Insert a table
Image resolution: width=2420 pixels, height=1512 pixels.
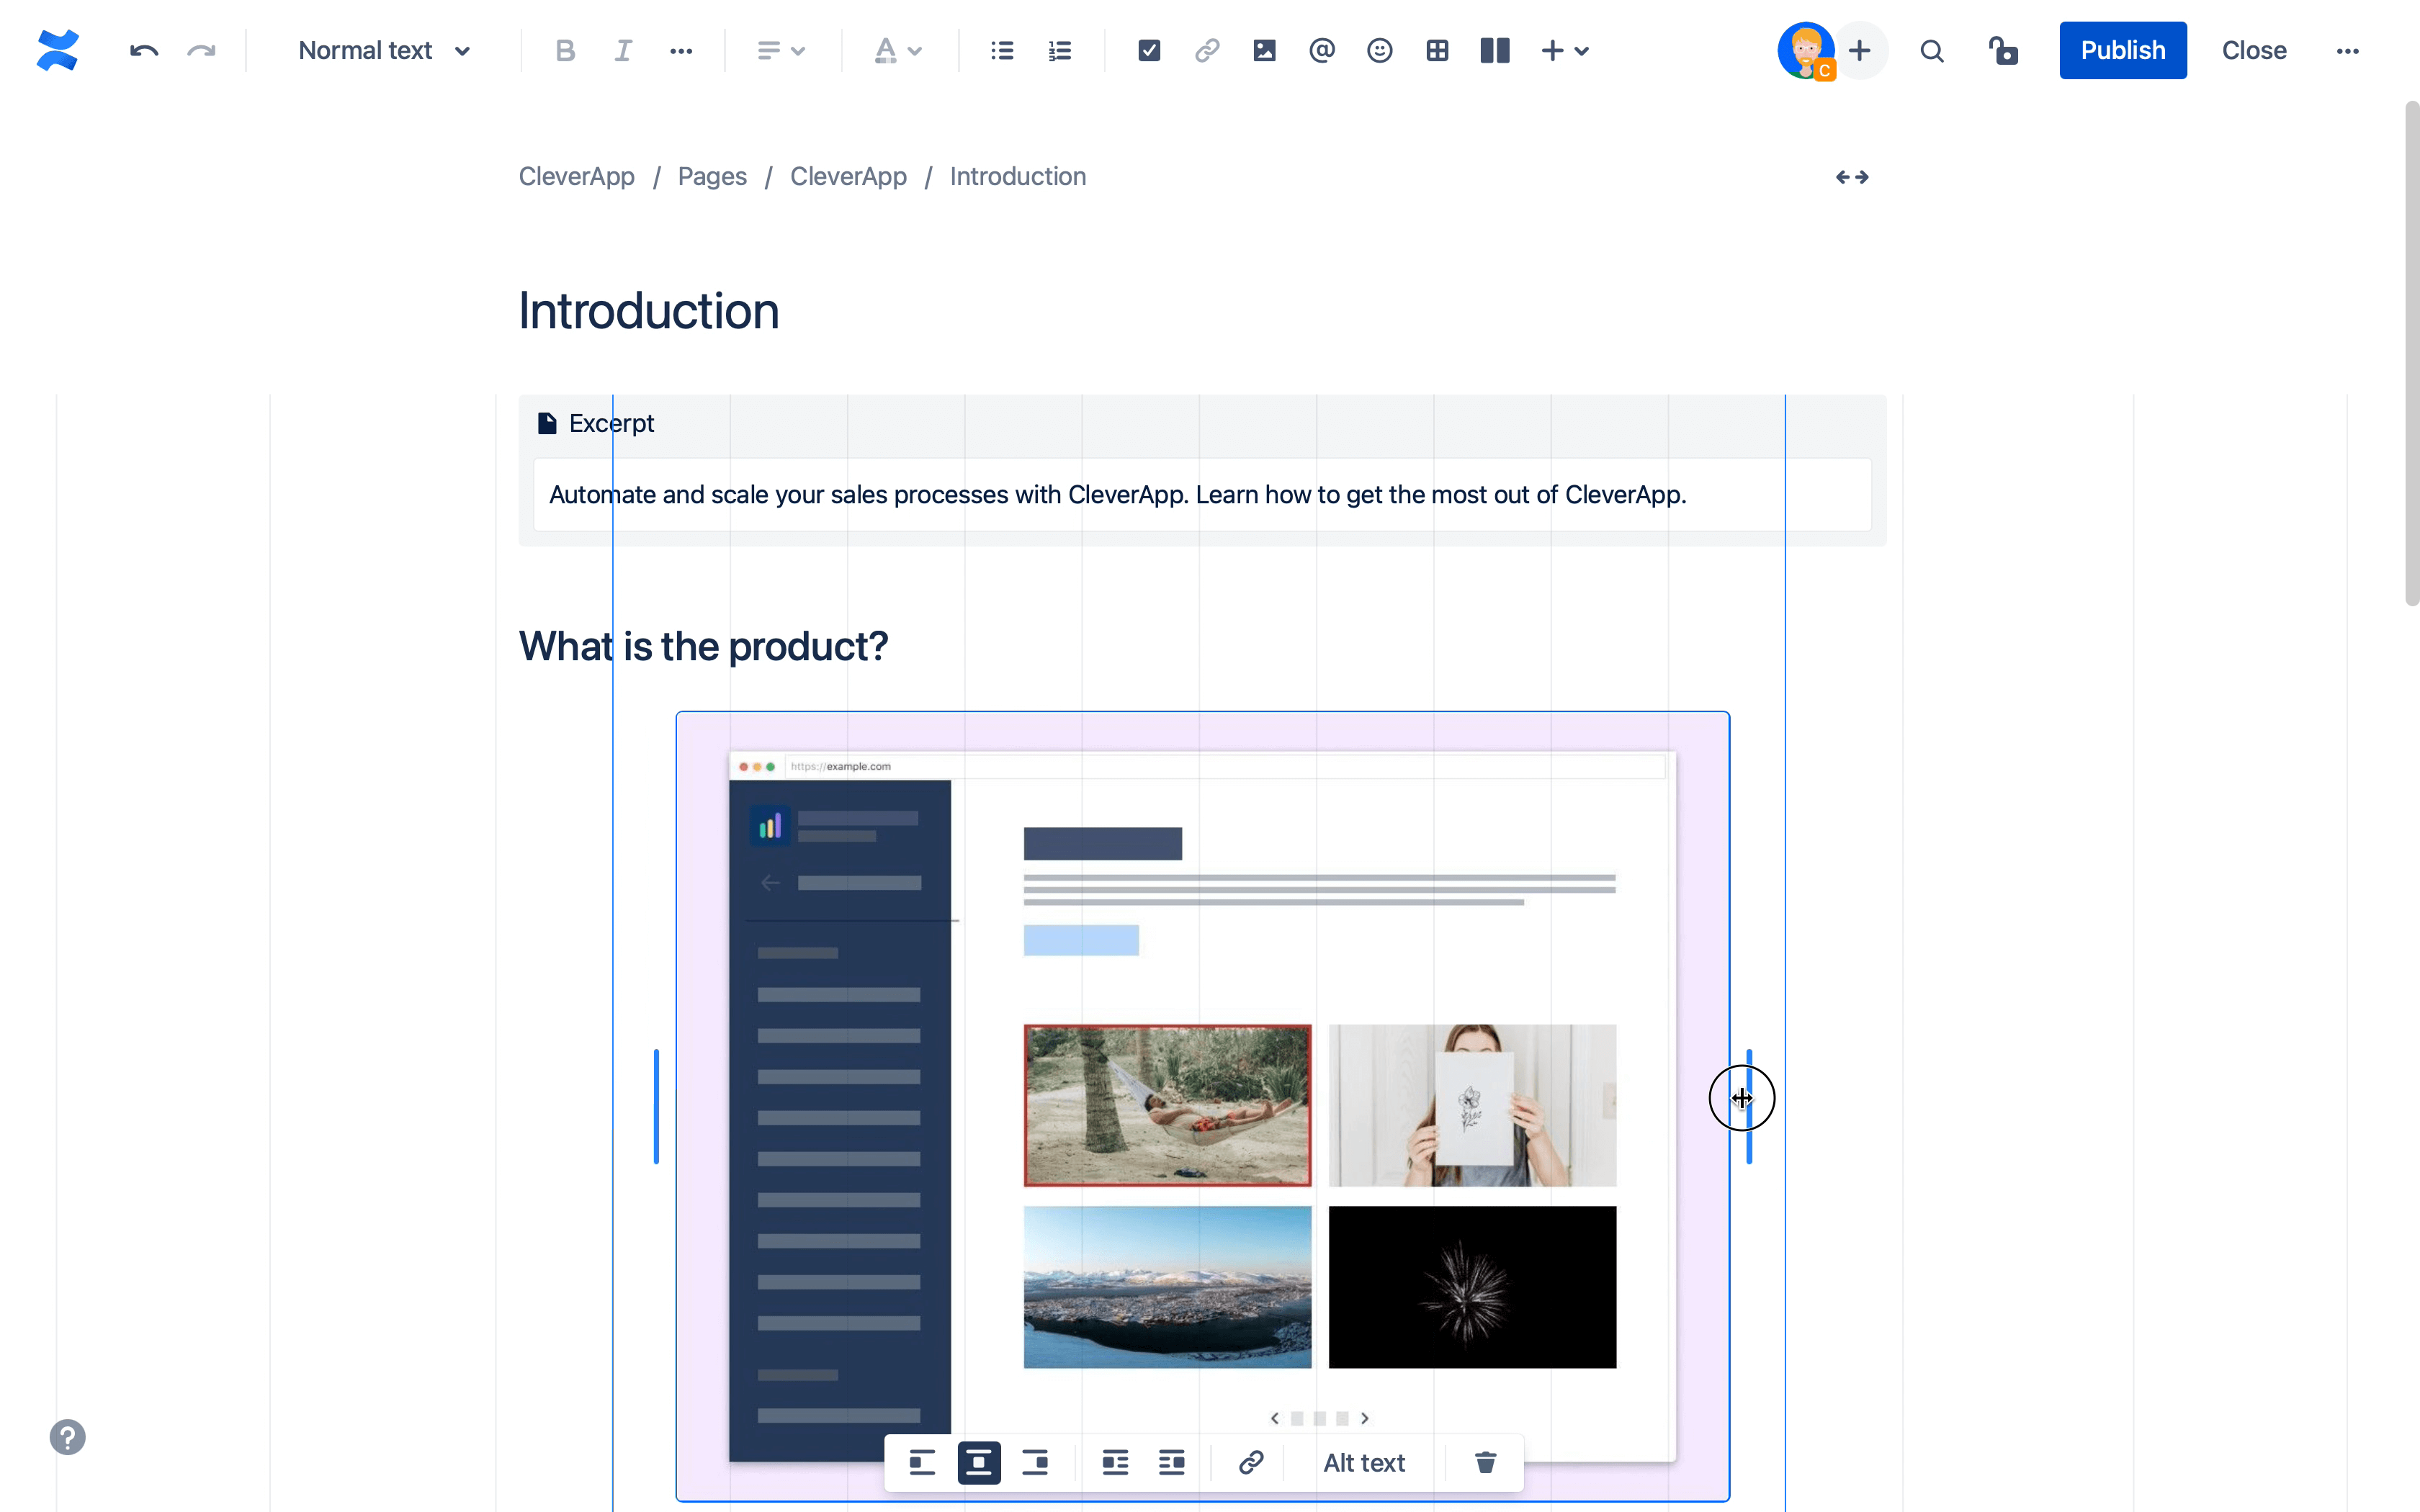pyautogui.click(x=1437, y=51)
